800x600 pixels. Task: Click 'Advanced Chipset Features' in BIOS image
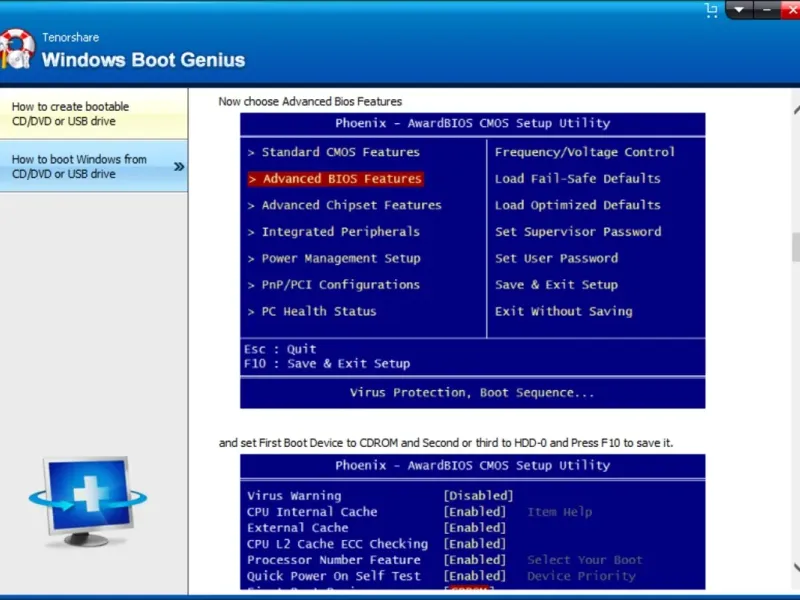[x=352, y=205]
